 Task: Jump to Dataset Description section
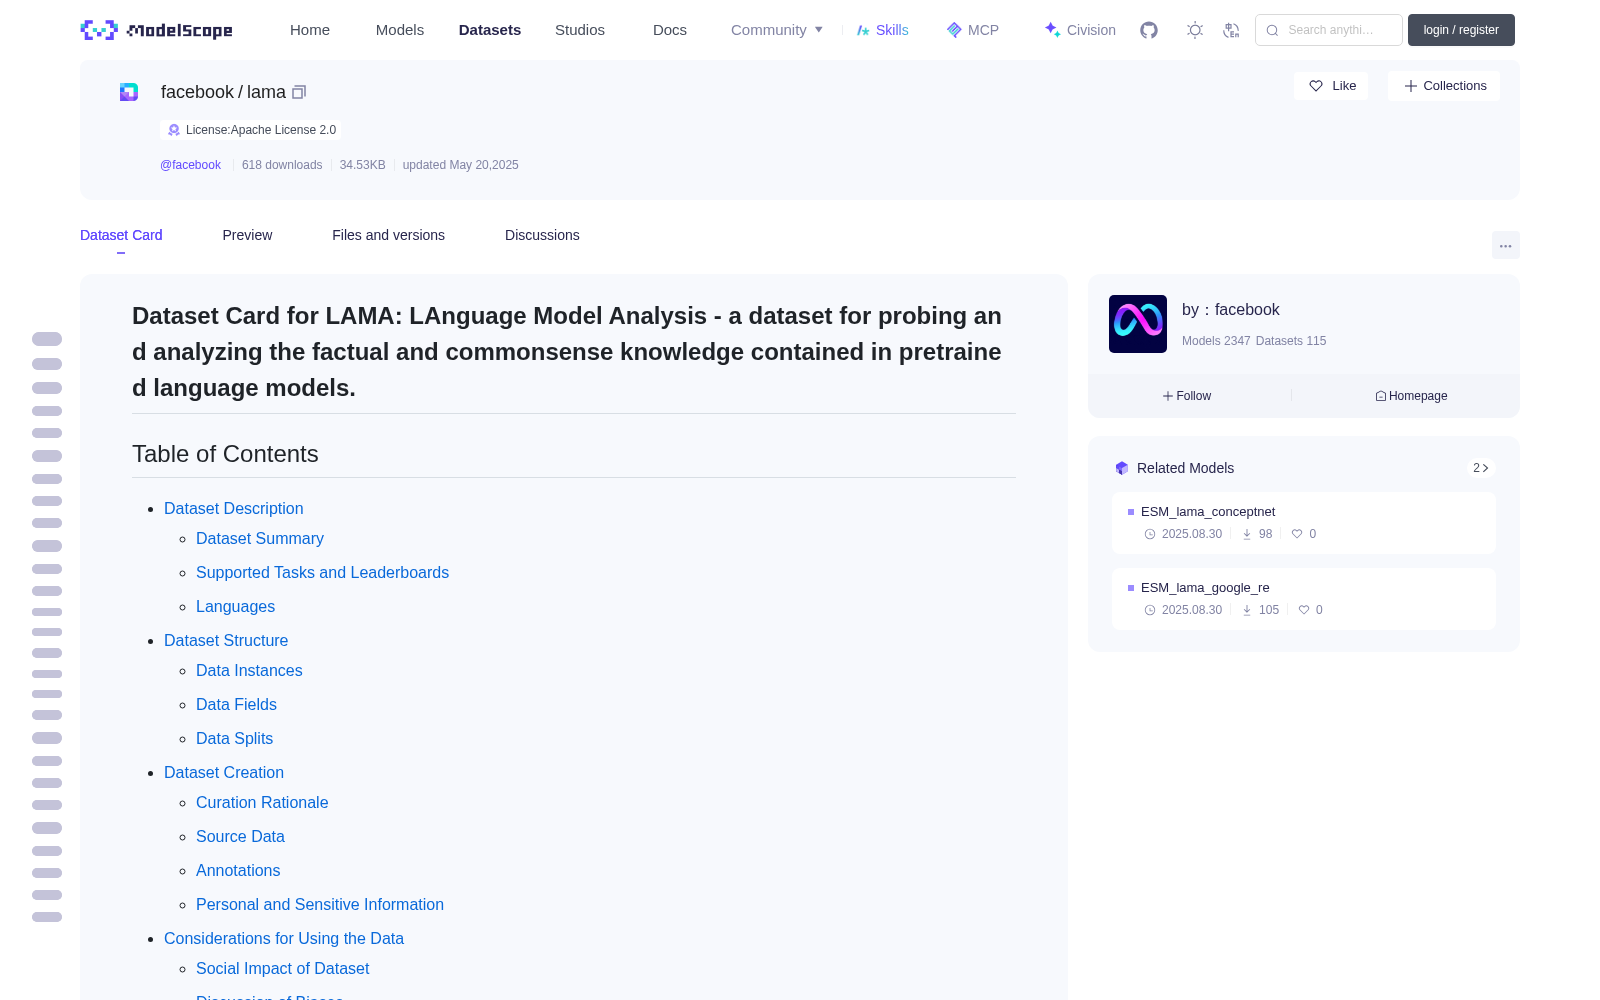233,508
